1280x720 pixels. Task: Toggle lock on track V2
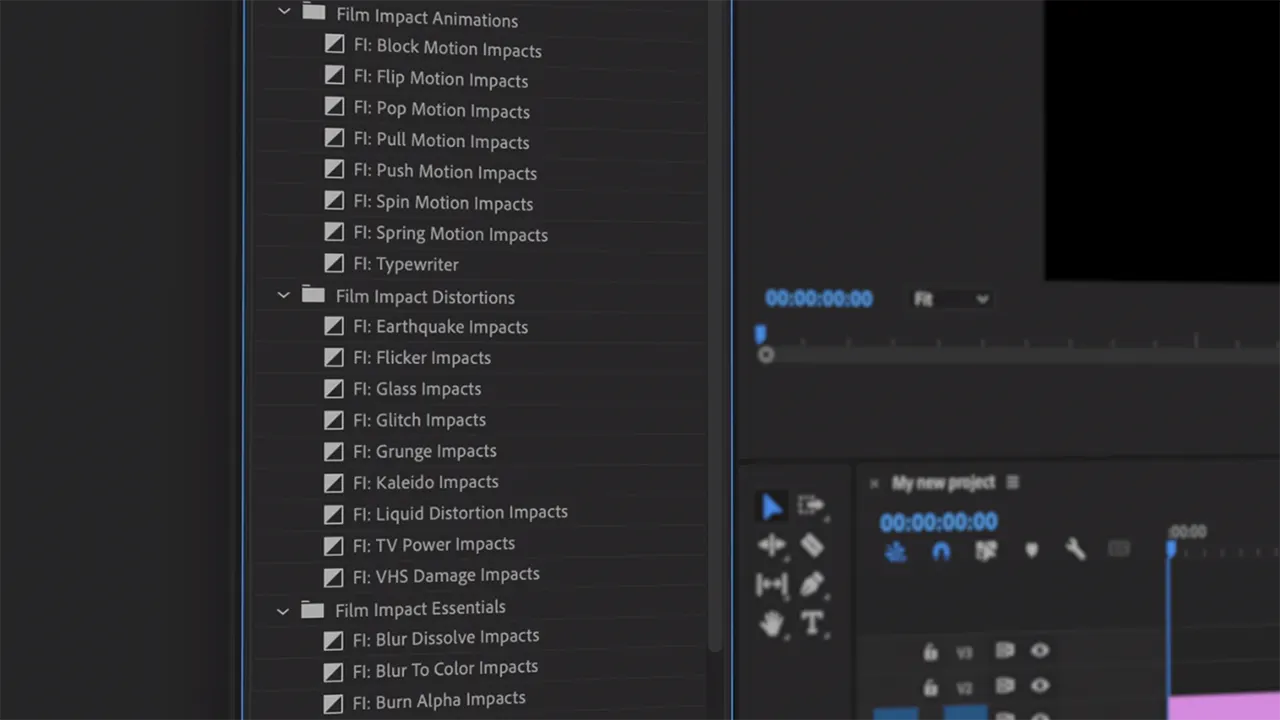click(x=930, y=688)
